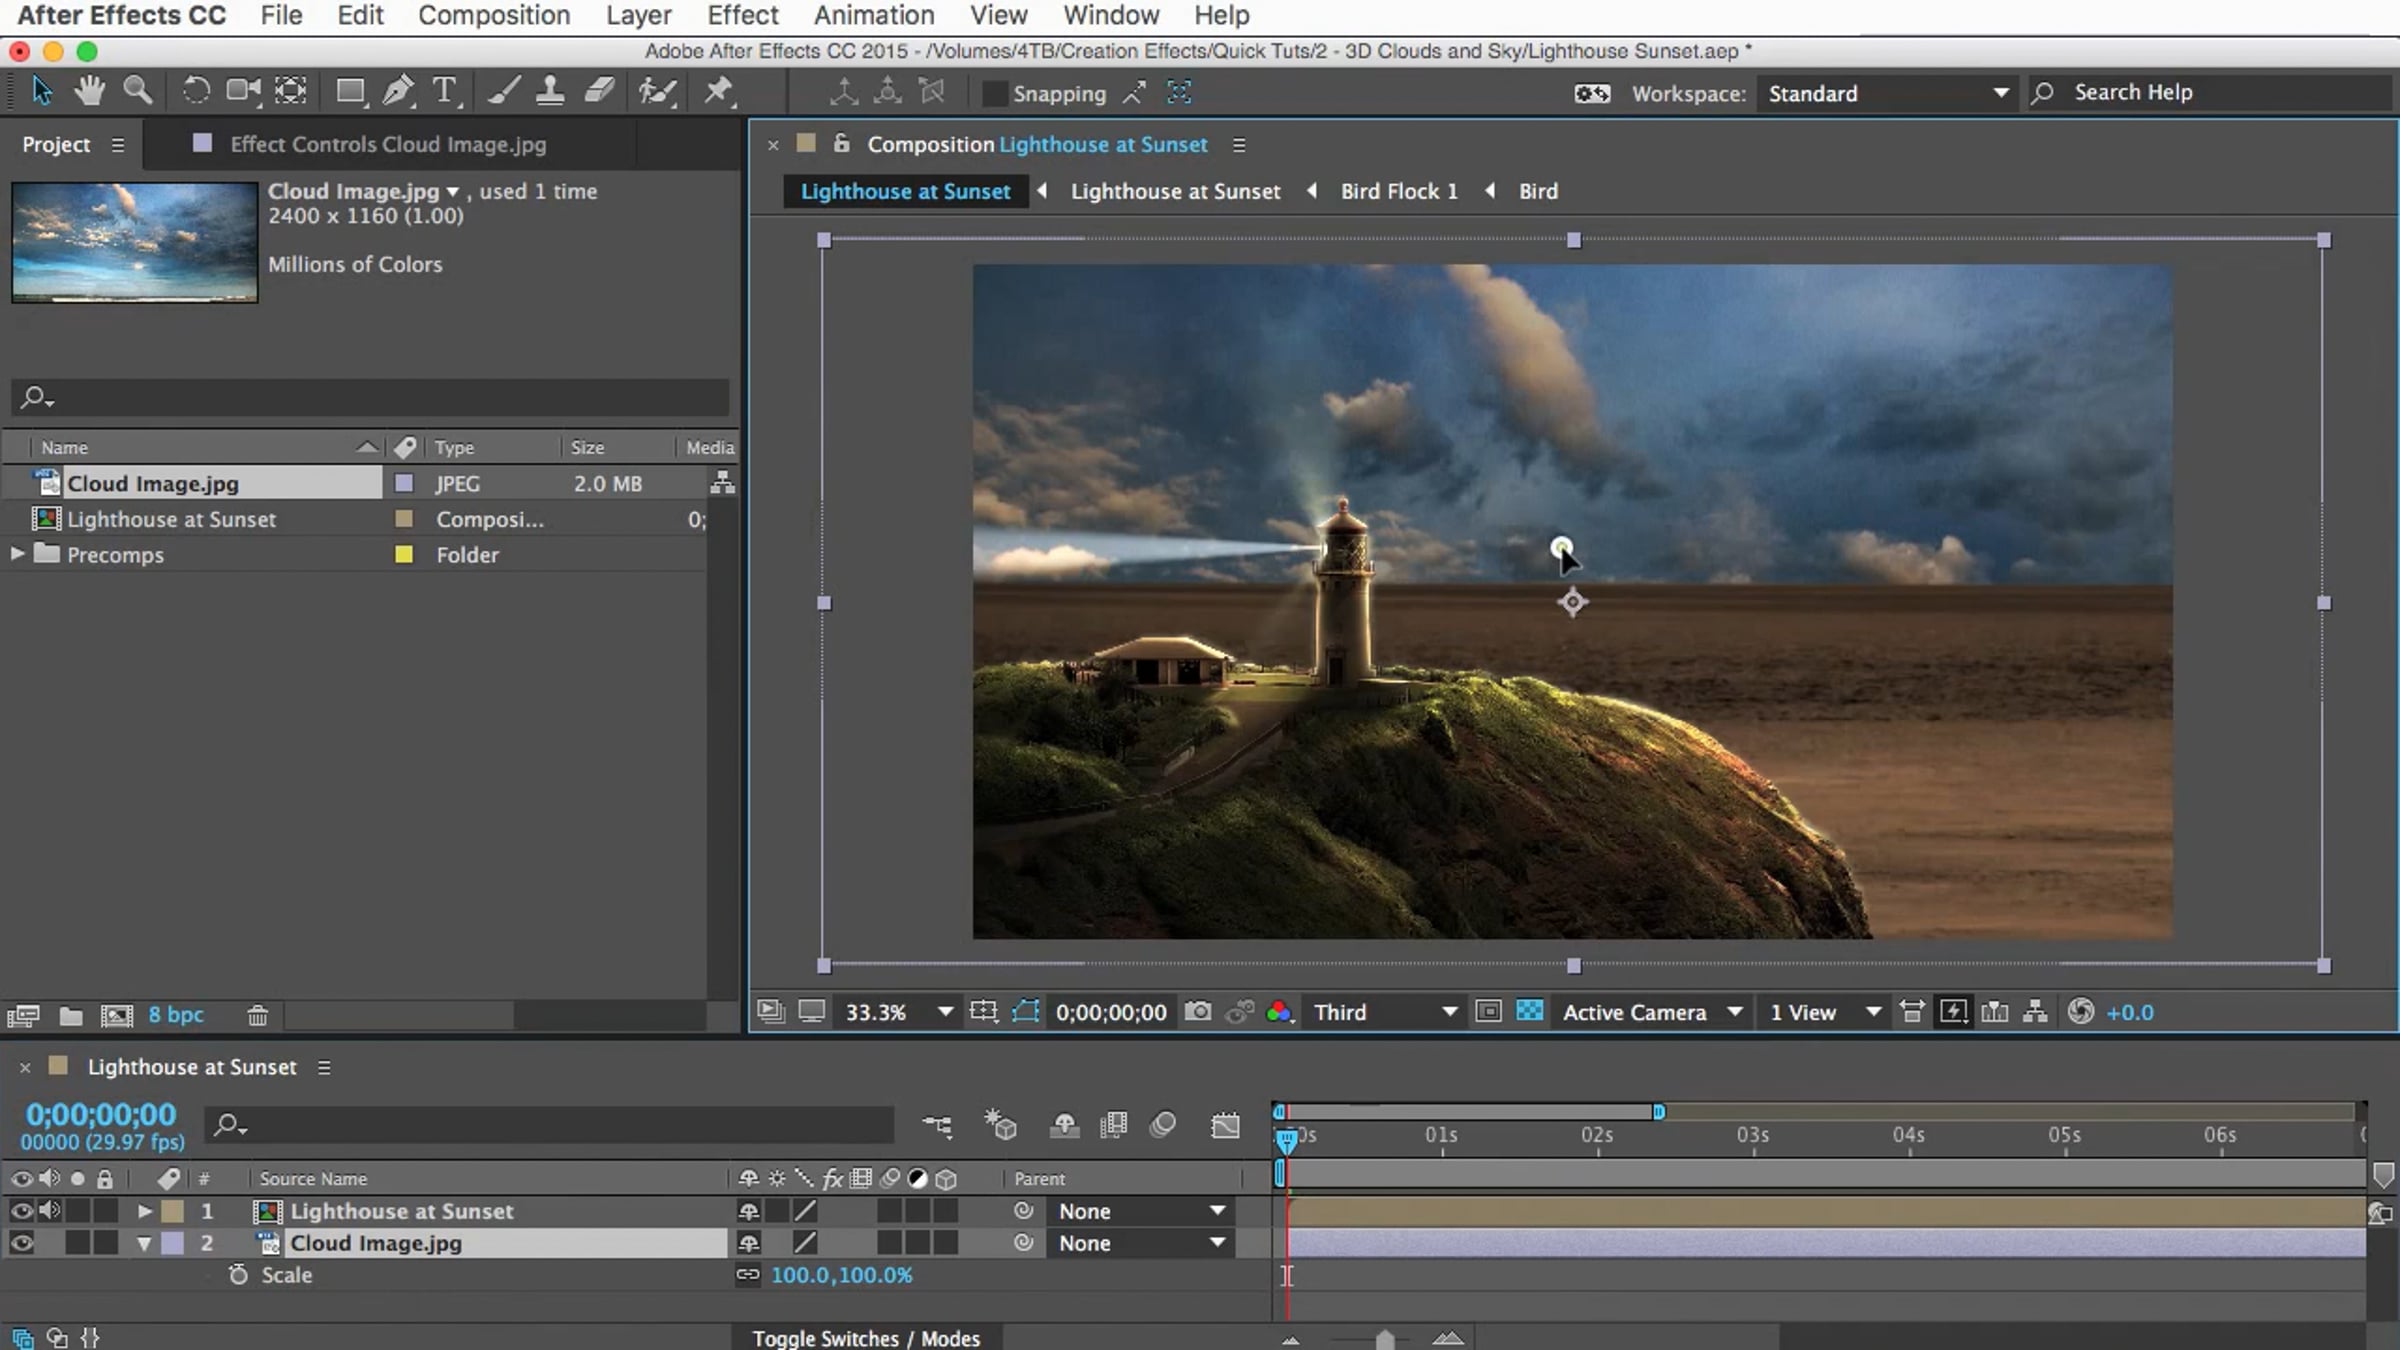The width and height of the screenshot is (2400, 1350).
Task: Click the timeline zoom slider handle
Action: click(1385, 1339)
